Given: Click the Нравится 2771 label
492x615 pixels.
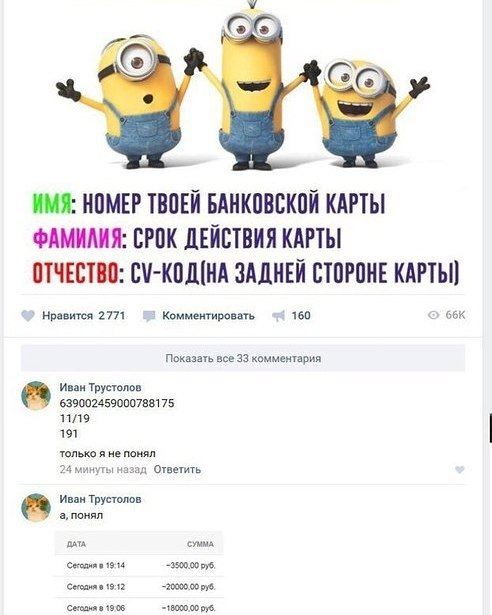Looking at the screenshot, I should point(84,316).
